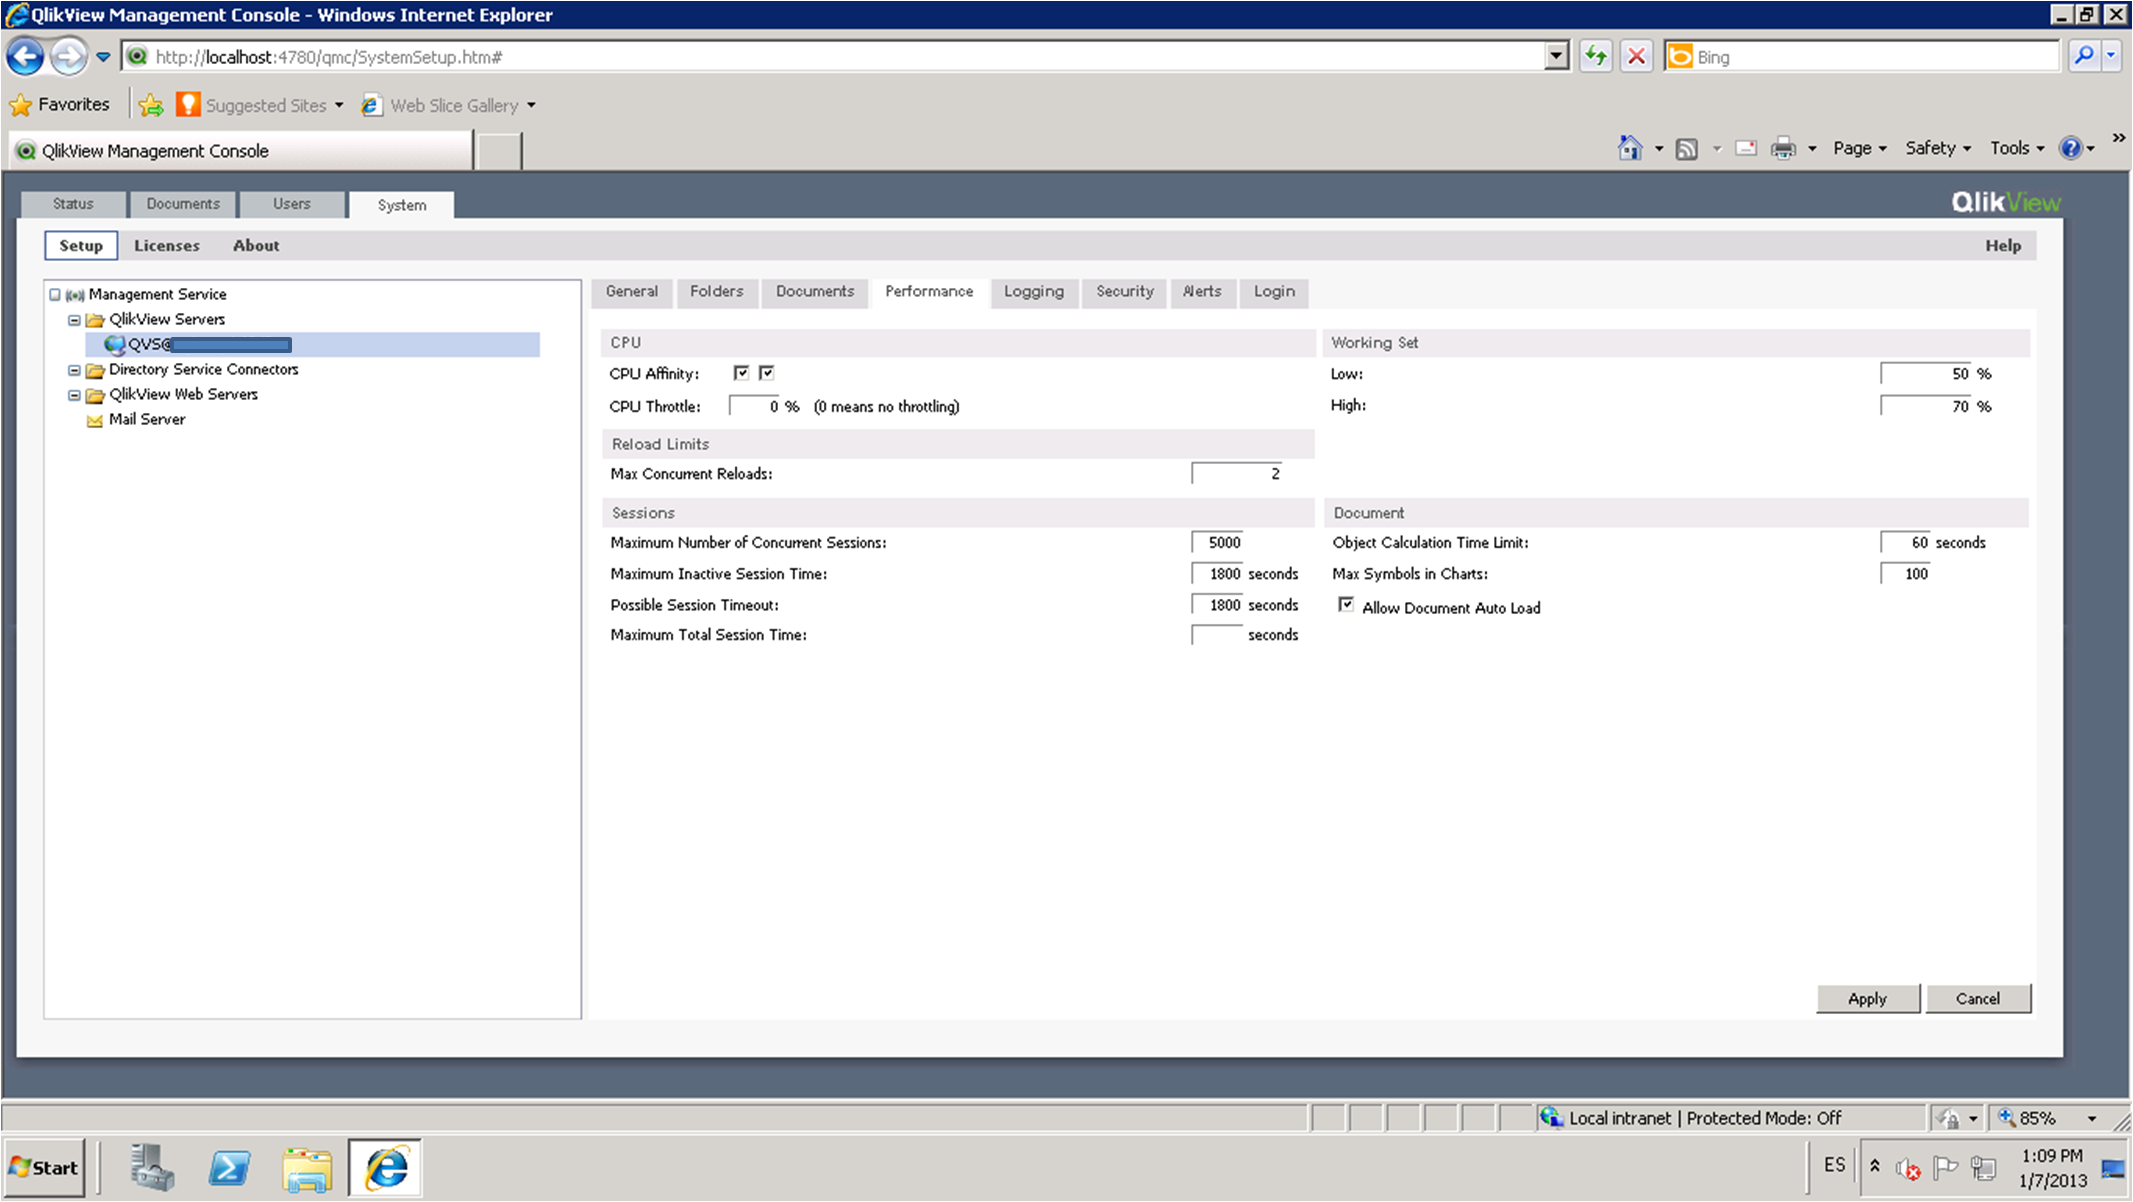Expand the Directory Service Connectors node
Image resolution: width=2133 pixels, height=1202 pixels.
pyautogui.click(x=74, y=370)
